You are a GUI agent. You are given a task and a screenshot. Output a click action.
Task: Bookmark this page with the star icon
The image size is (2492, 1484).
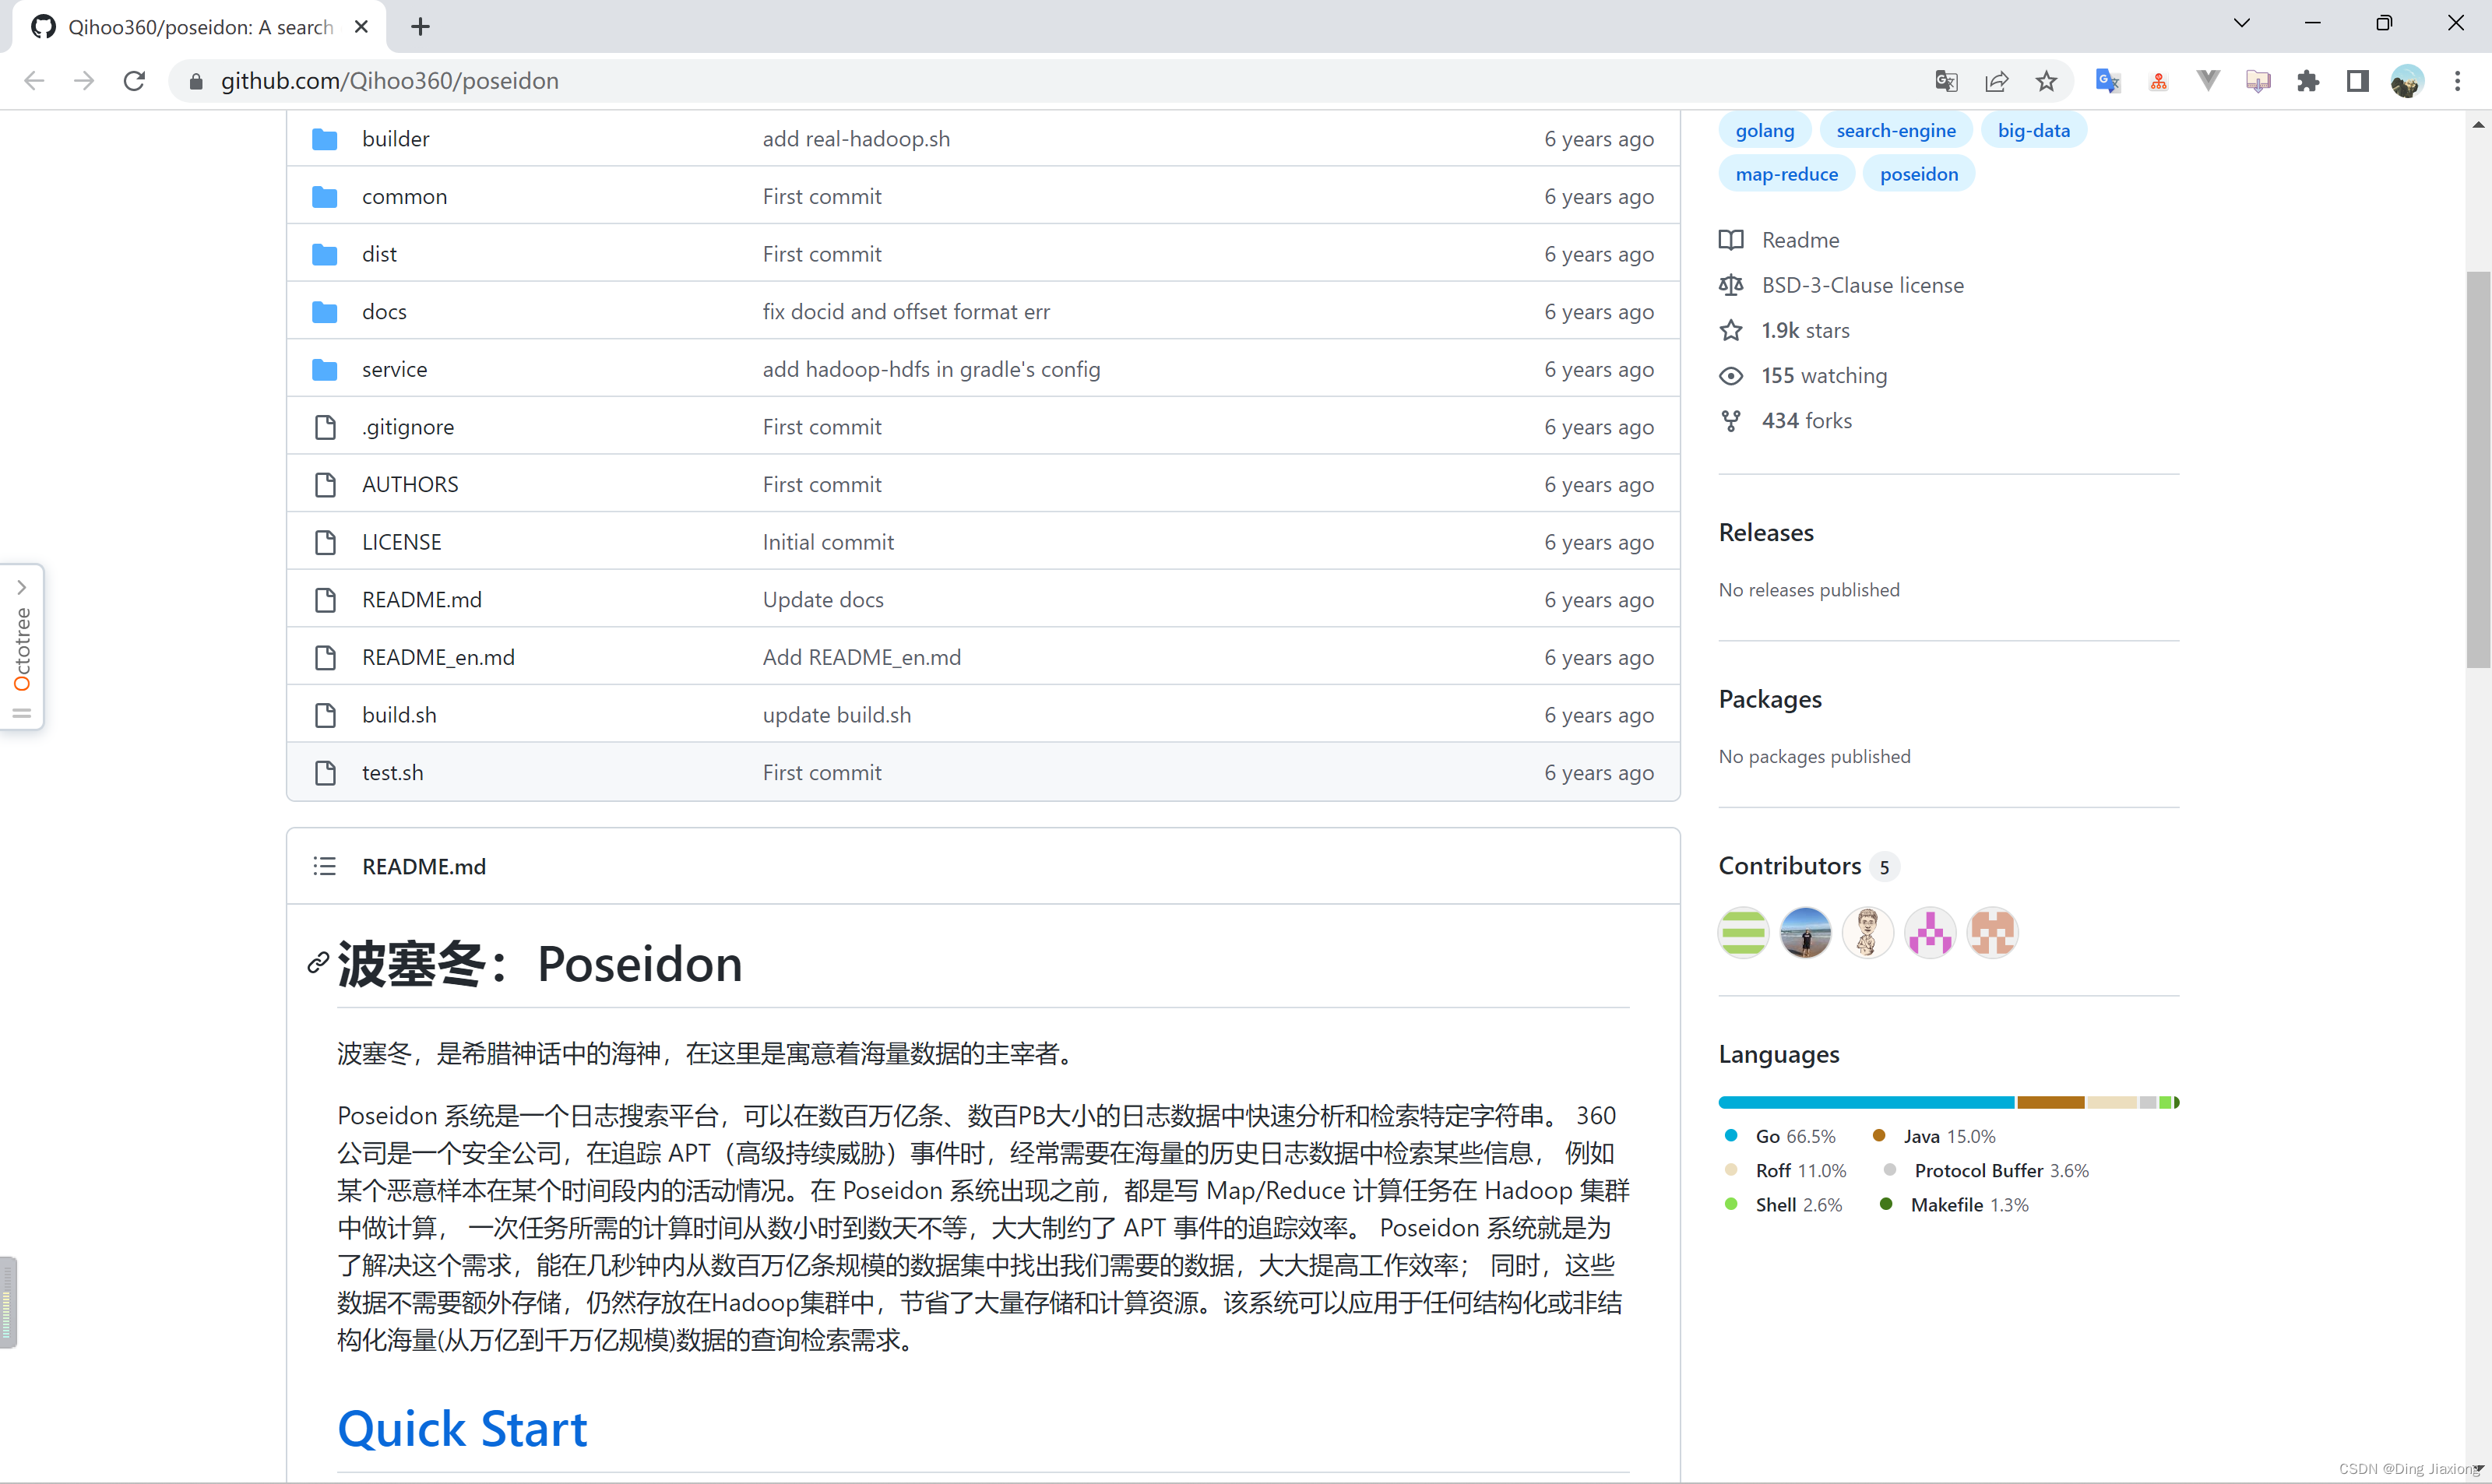tap(2046, 81)
